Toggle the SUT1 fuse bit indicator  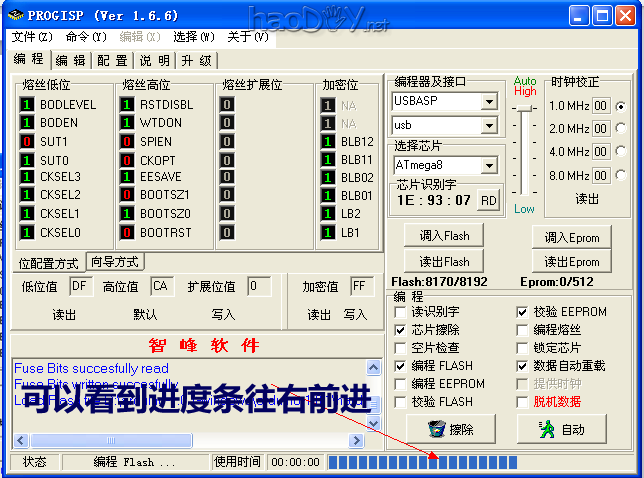click(x=27, y=142)
